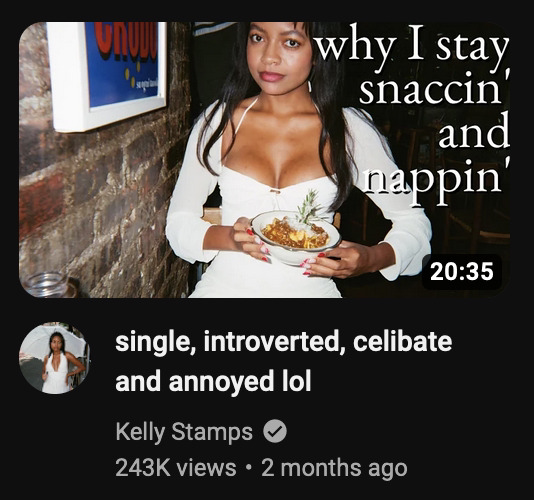534x500 pixels.
Task: Click the 20:35 duration badge
Action: coord(462,272)
